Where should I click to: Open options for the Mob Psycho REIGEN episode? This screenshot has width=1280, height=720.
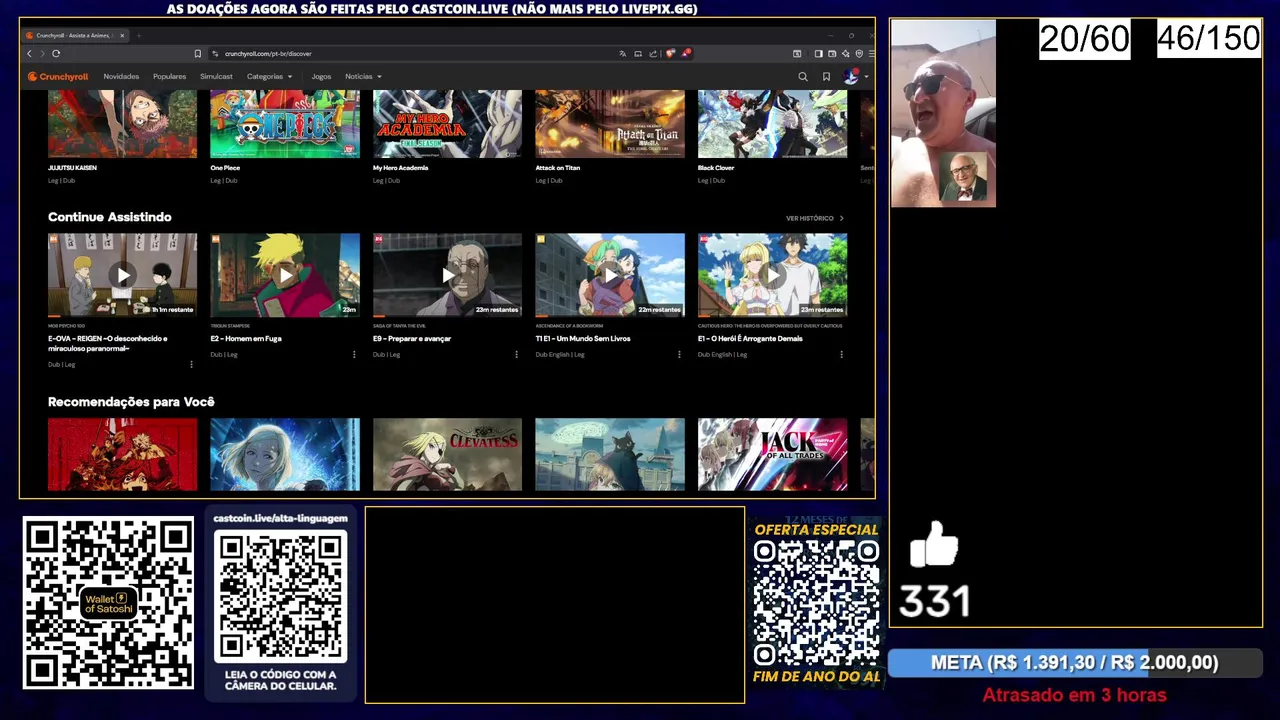[191, 364]
